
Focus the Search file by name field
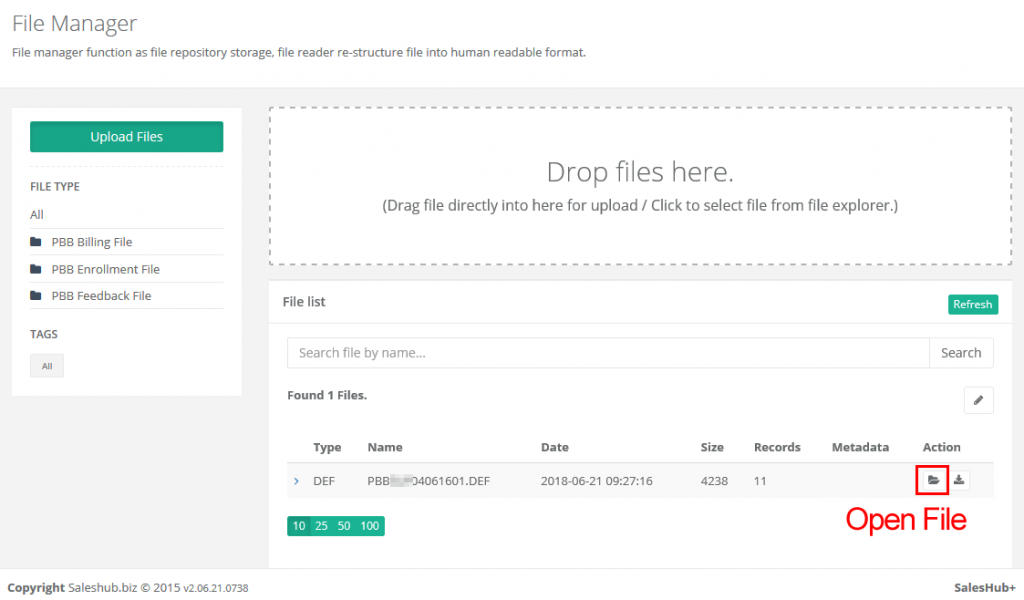(608, 353)
